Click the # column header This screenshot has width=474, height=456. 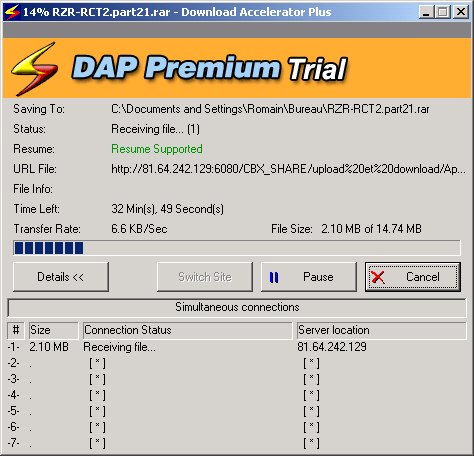pos(16,330)
